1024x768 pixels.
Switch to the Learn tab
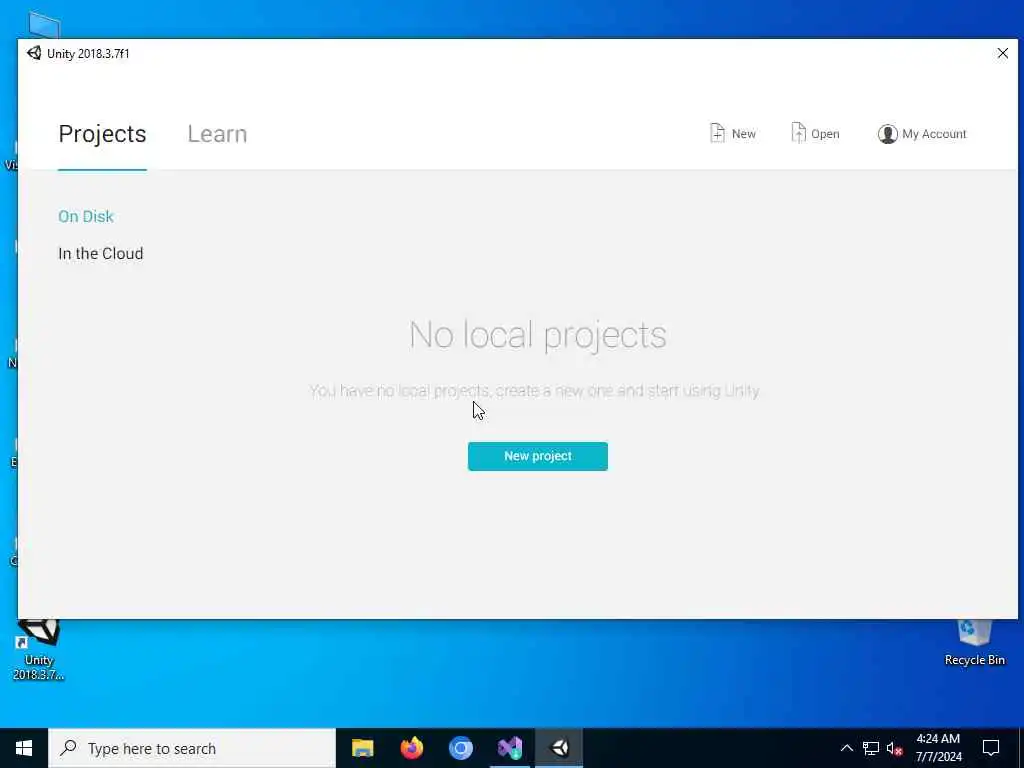(217, 134)
